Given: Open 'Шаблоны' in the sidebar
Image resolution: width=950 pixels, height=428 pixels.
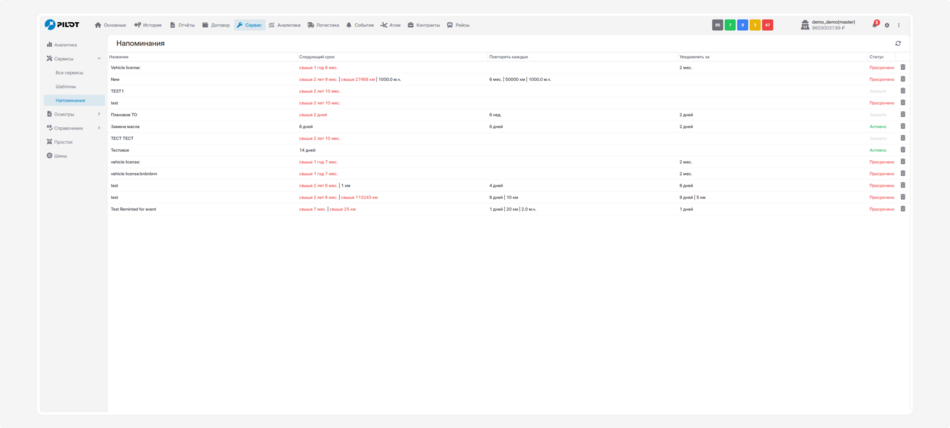Looking at the screenshot, I should [x=66, y=87].
